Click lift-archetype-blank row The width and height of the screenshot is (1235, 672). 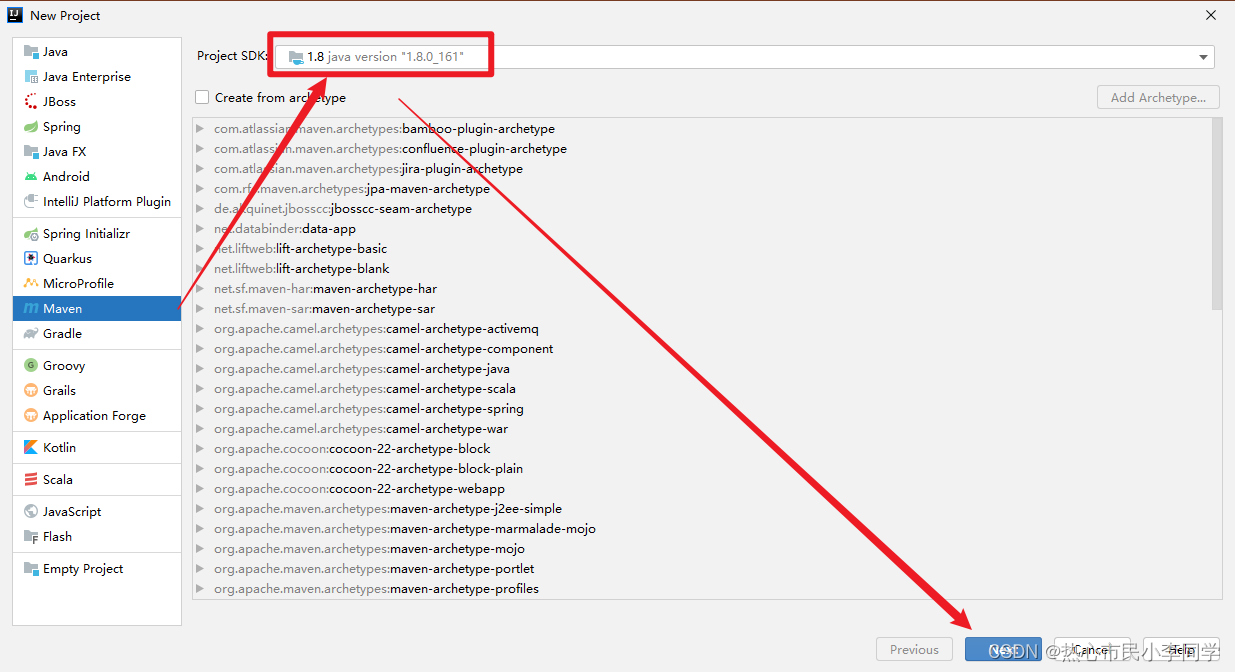tap(702, 269)
